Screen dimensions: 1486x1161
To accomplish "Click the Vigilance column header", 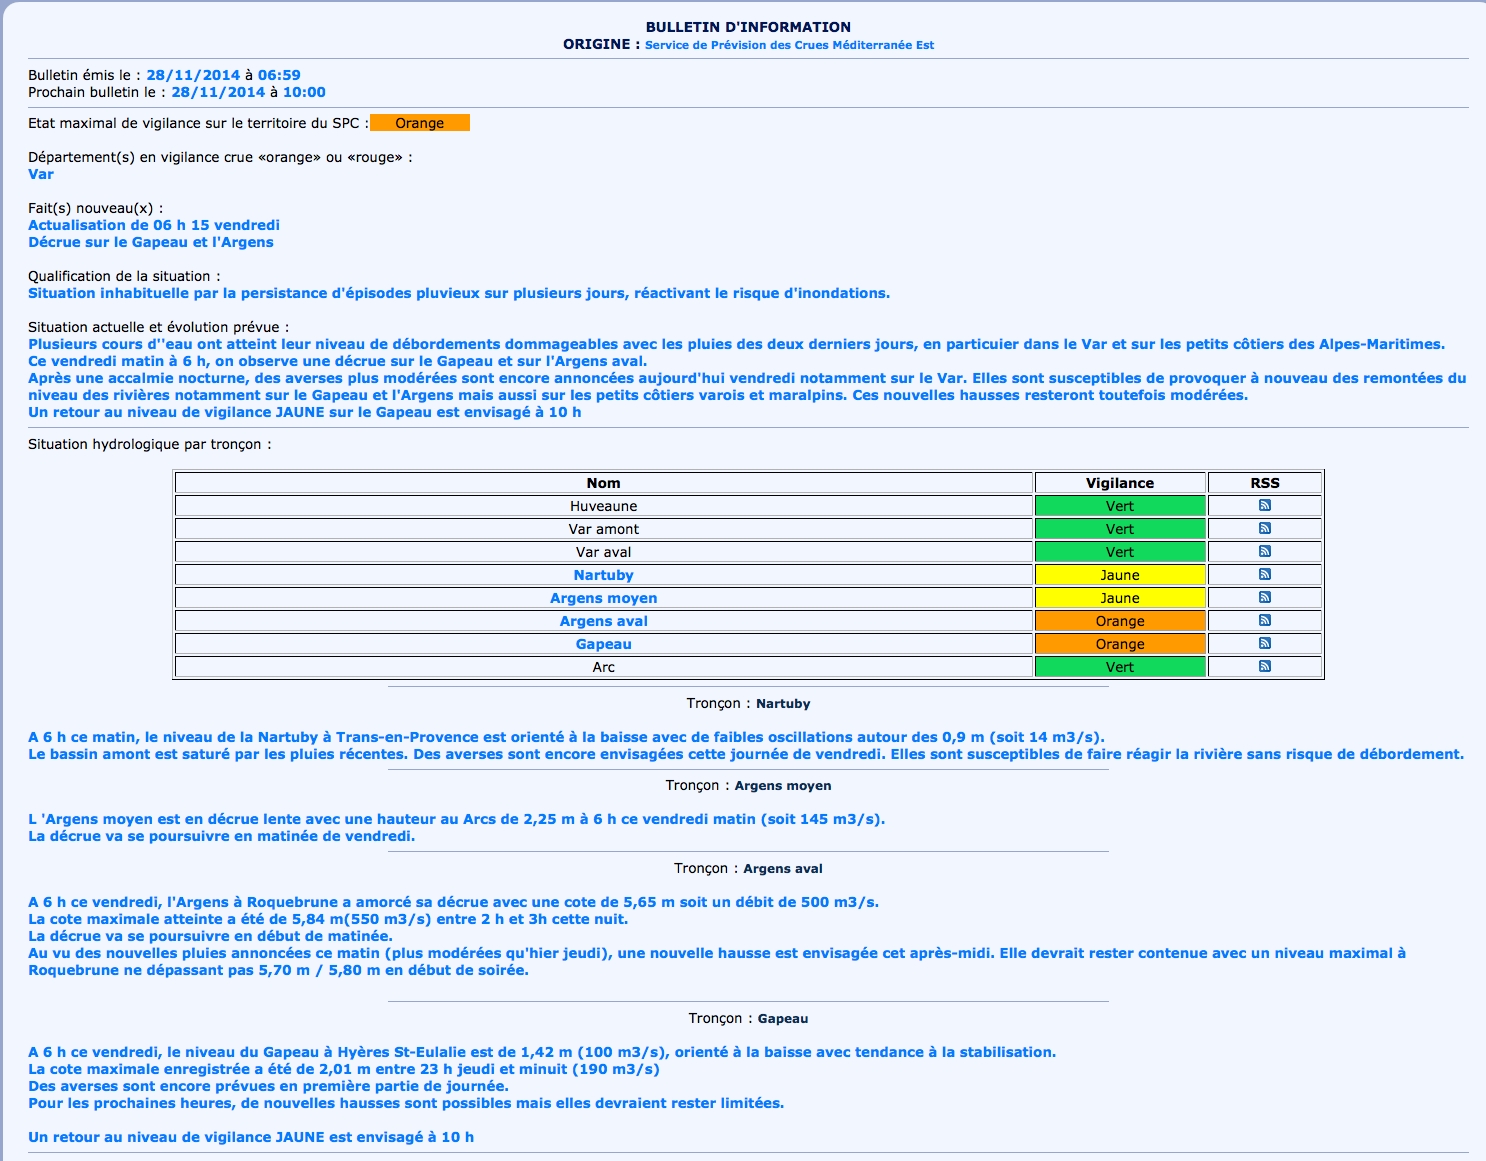I will (1120, 483).
